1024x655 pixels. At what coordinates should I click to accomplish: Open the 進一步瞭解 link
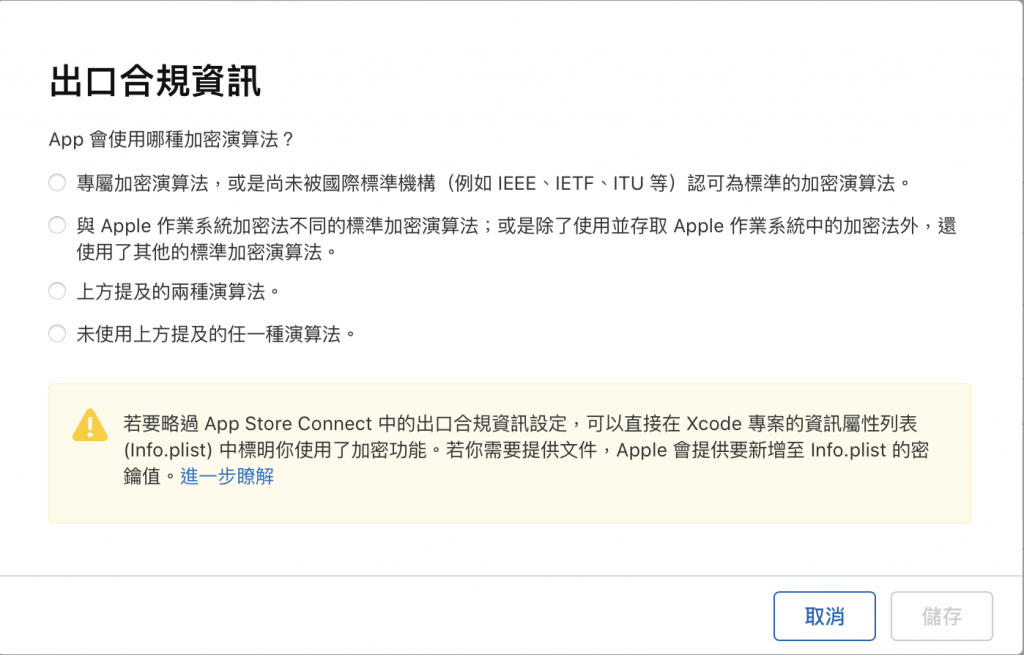[x=227, y=476]
